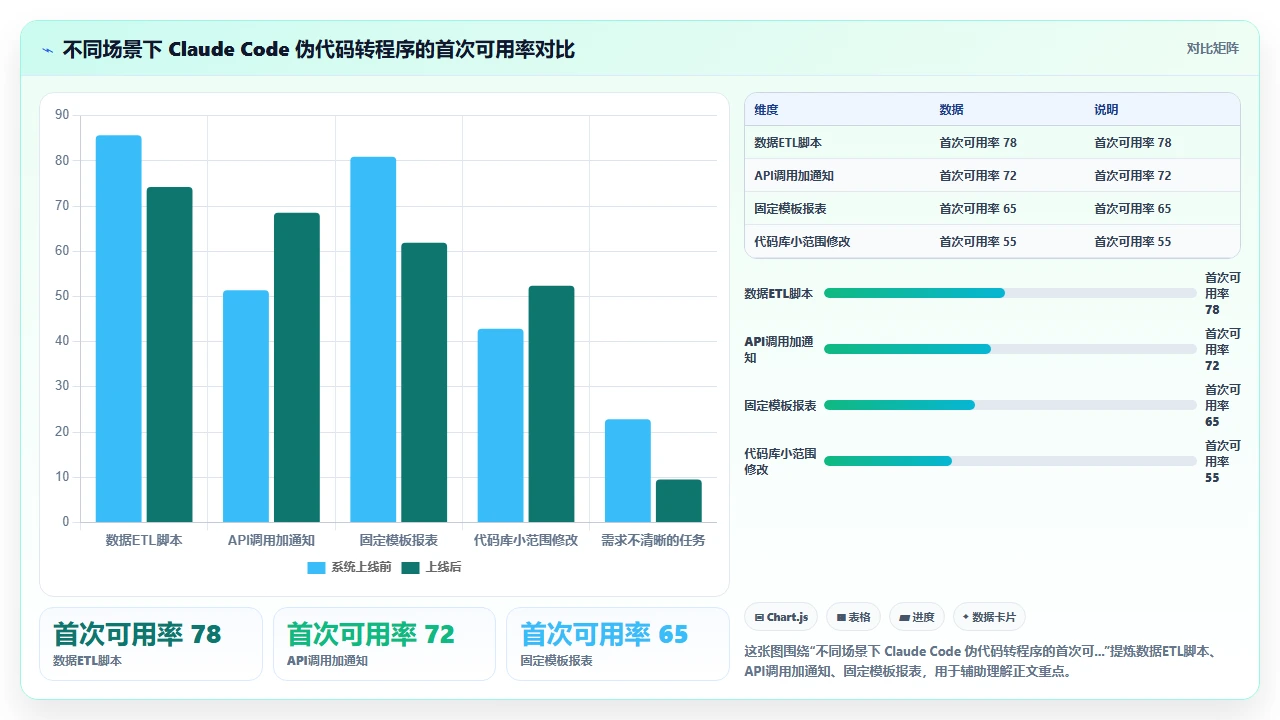1280x720 pixels.
Task: Toggle the 上线后 legend swatch
Action: coord(410,568)
